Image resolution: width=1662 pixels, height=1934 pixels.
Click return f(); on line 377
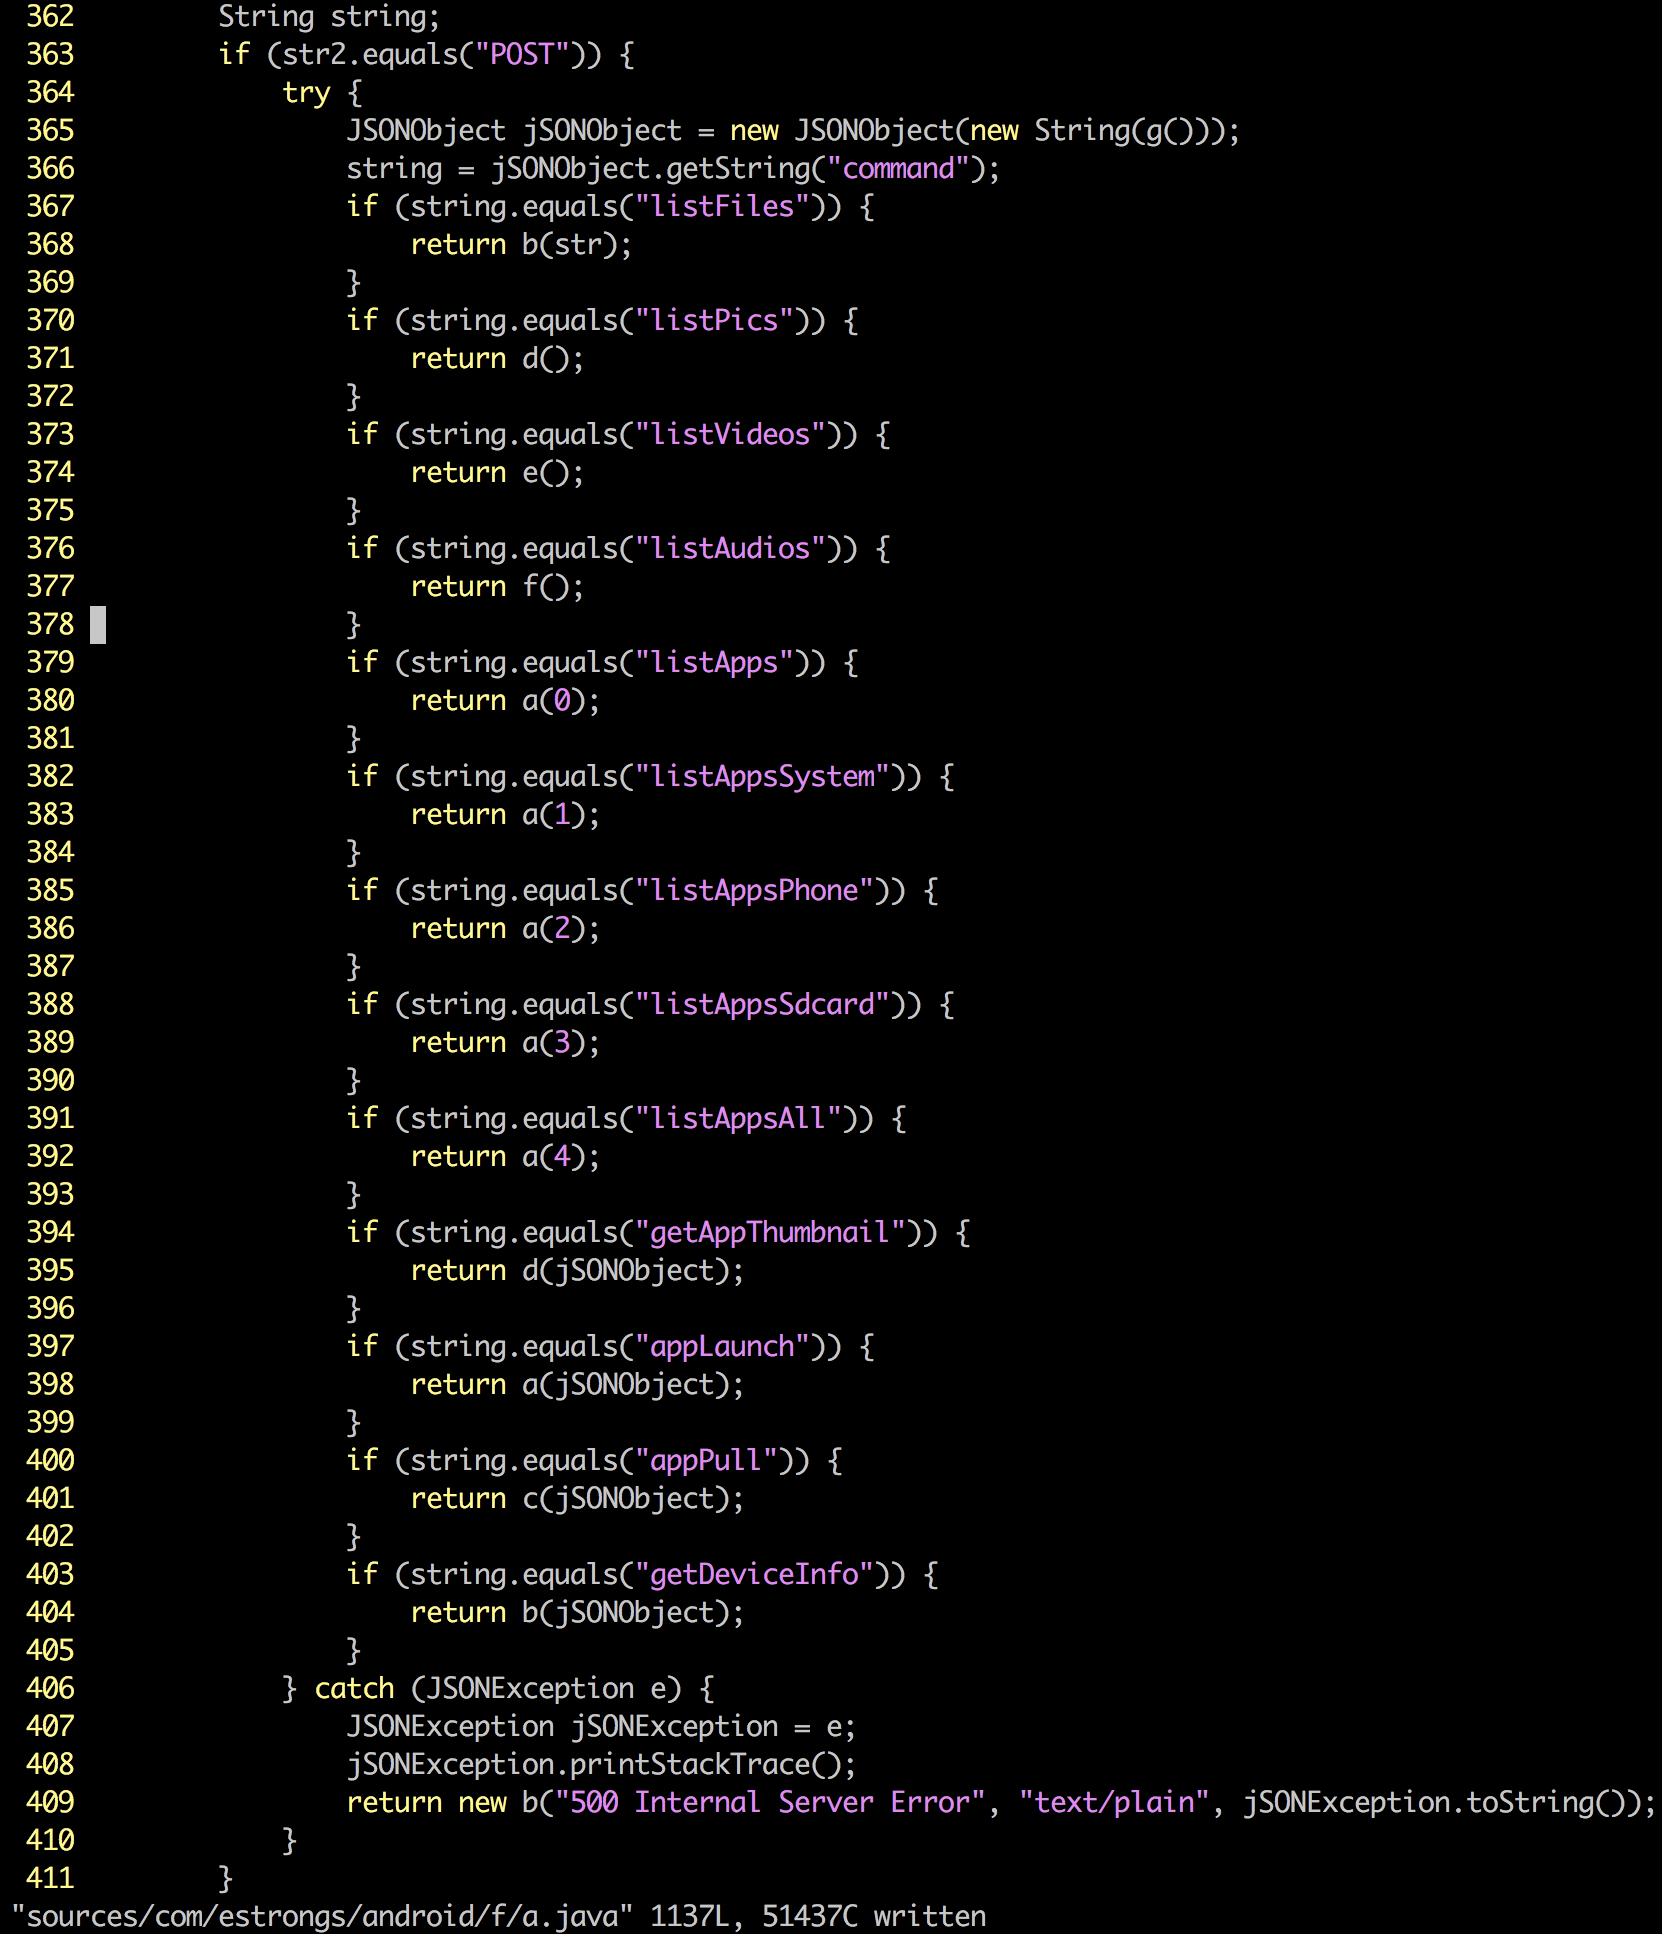(x=497, y=586)
